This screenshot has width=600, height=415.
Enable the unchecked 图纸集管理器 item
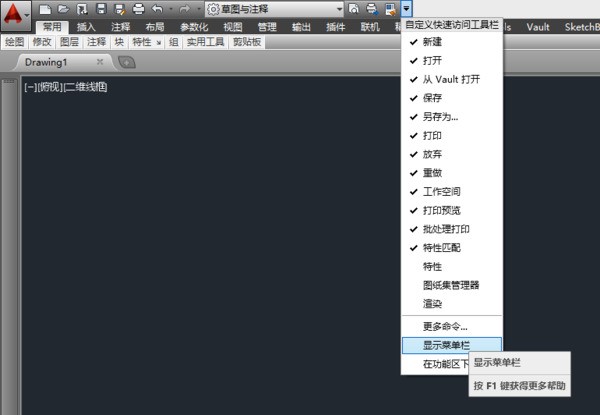[451, 285]
